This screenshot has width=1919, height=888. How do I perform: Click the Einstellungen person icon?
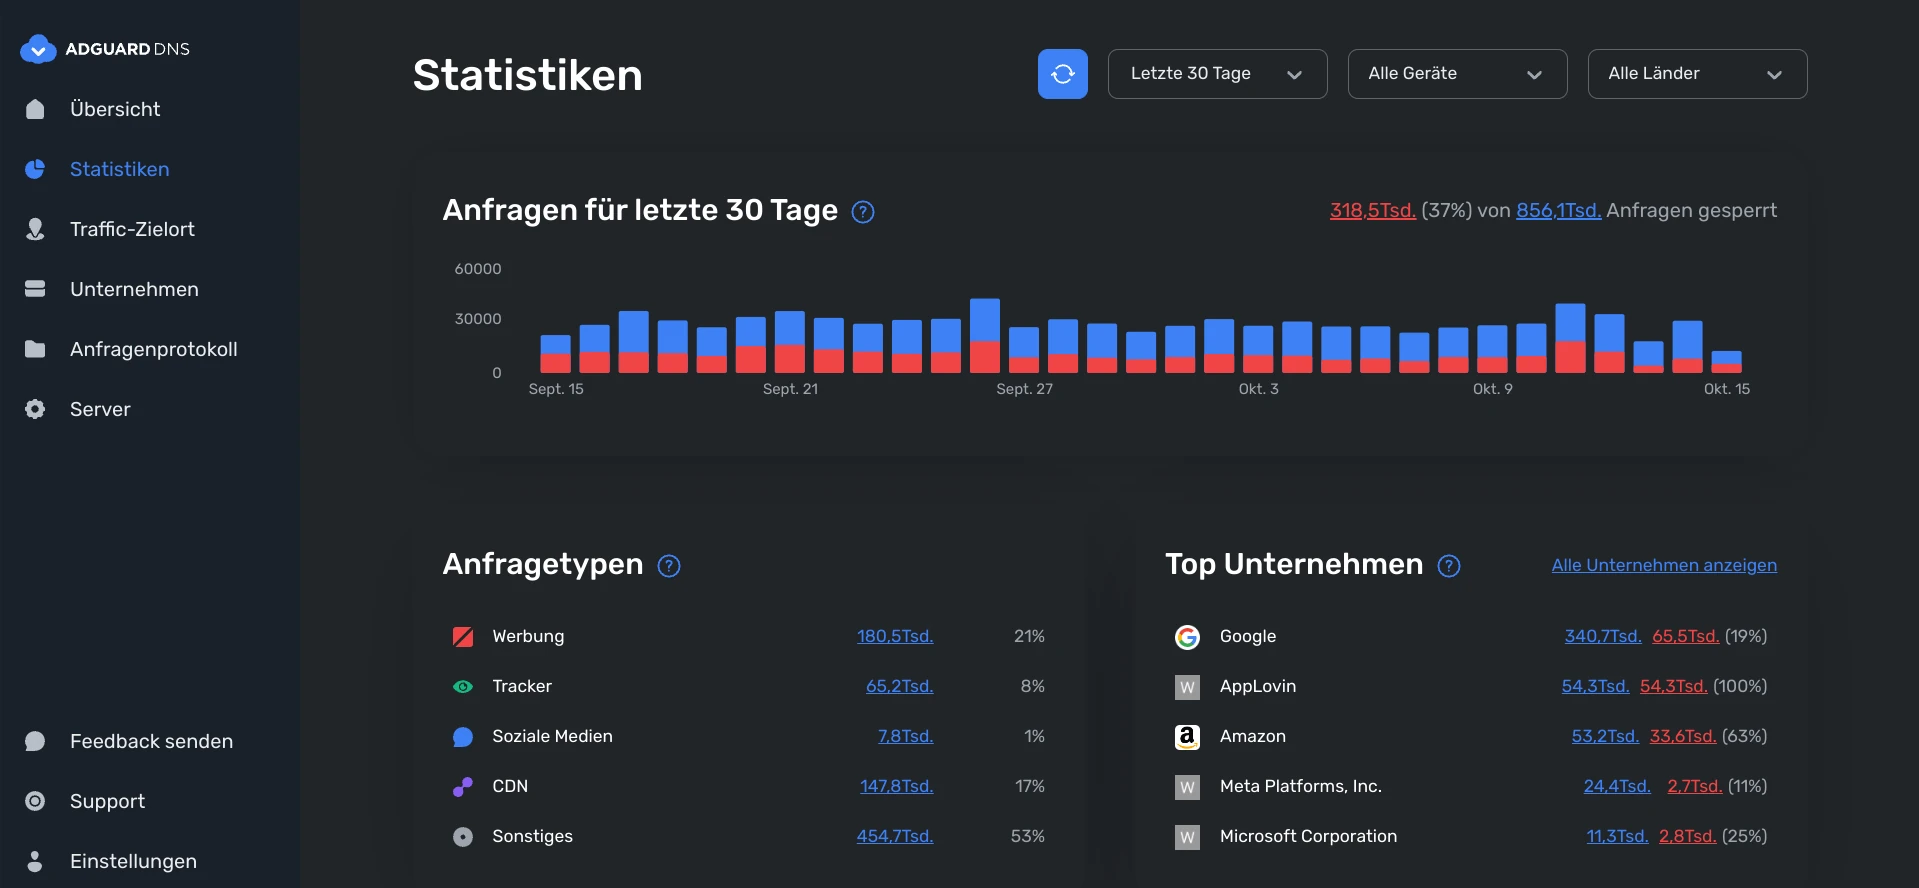(x=35, y=861)
